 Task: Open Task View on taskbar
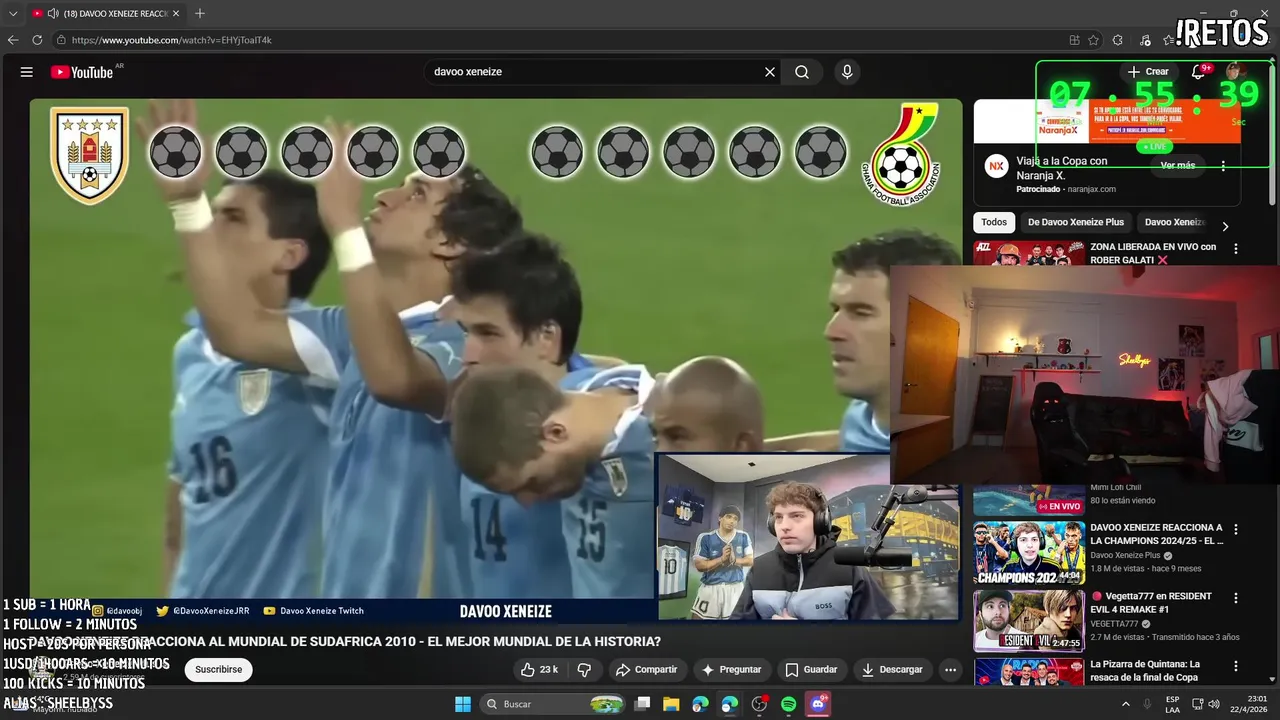pyautogui.click(x=643, y=704)
